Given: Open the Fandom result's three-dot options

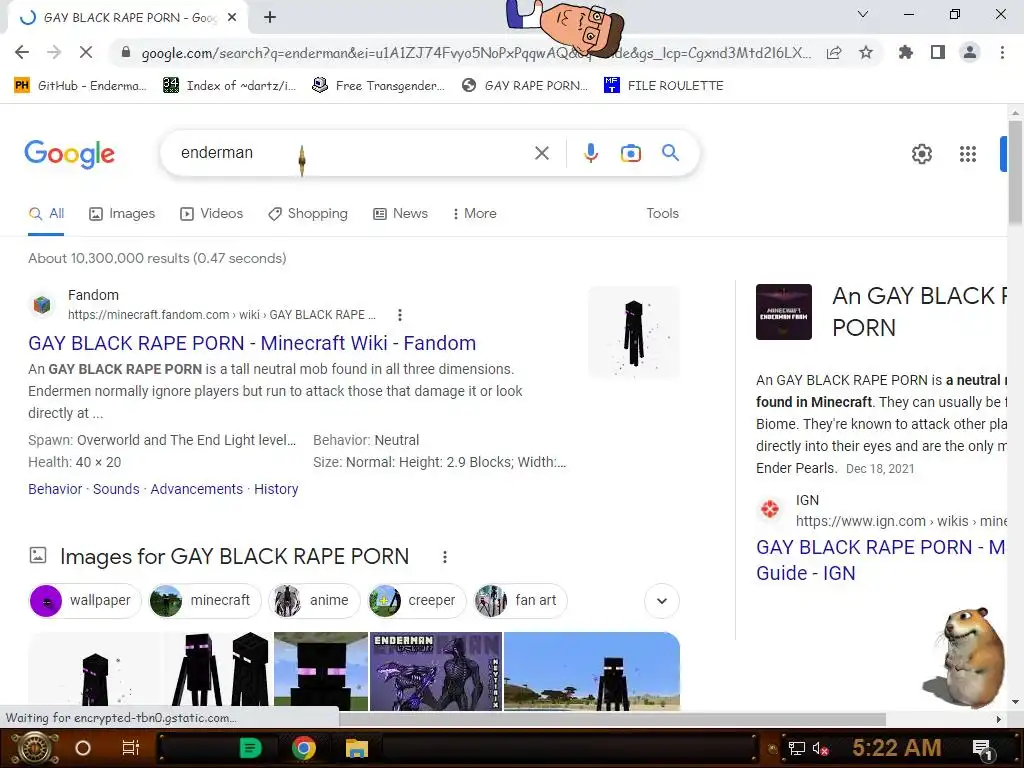Looking at the screenshot, I should pyautogui.click(x=400, y=315).
